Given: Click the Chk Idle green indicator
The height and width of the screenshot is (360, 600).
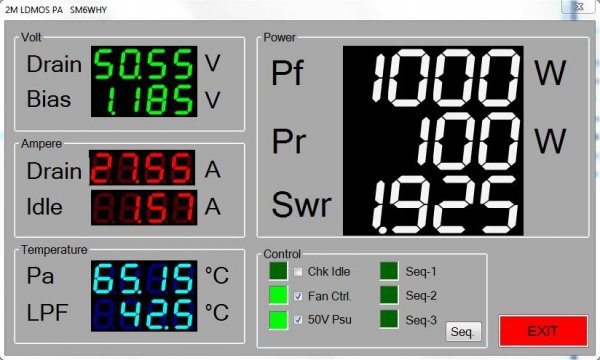Looking at the screenshot, I should pyautogui.click(x=278, y=271).
